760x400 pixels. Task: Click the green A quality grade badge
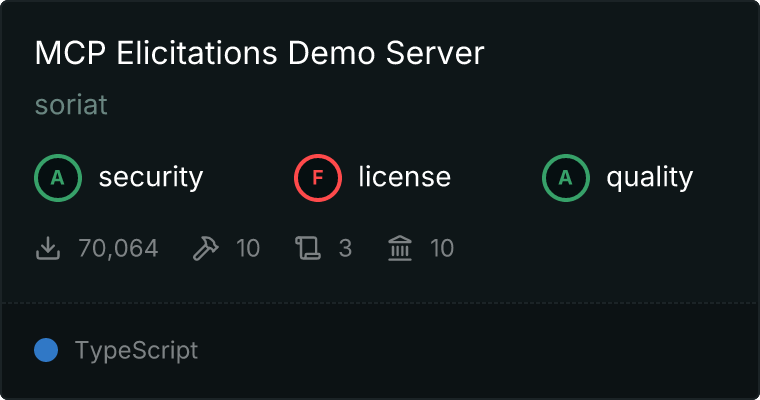(566, 178)
